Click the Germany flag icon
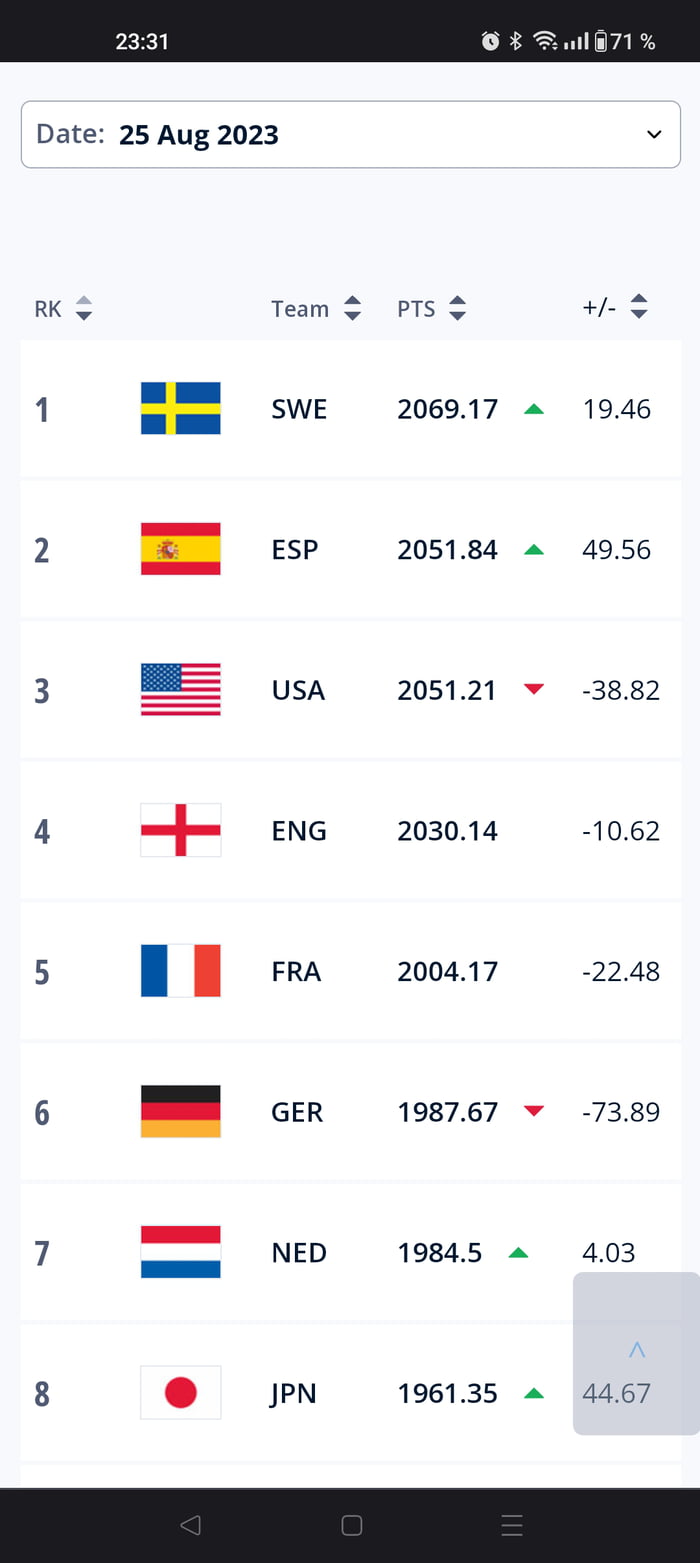 point(181,1111)
